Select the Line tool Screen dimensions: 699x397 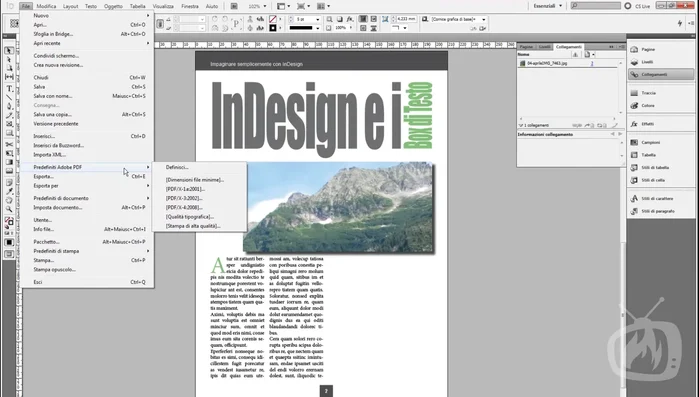9,97
